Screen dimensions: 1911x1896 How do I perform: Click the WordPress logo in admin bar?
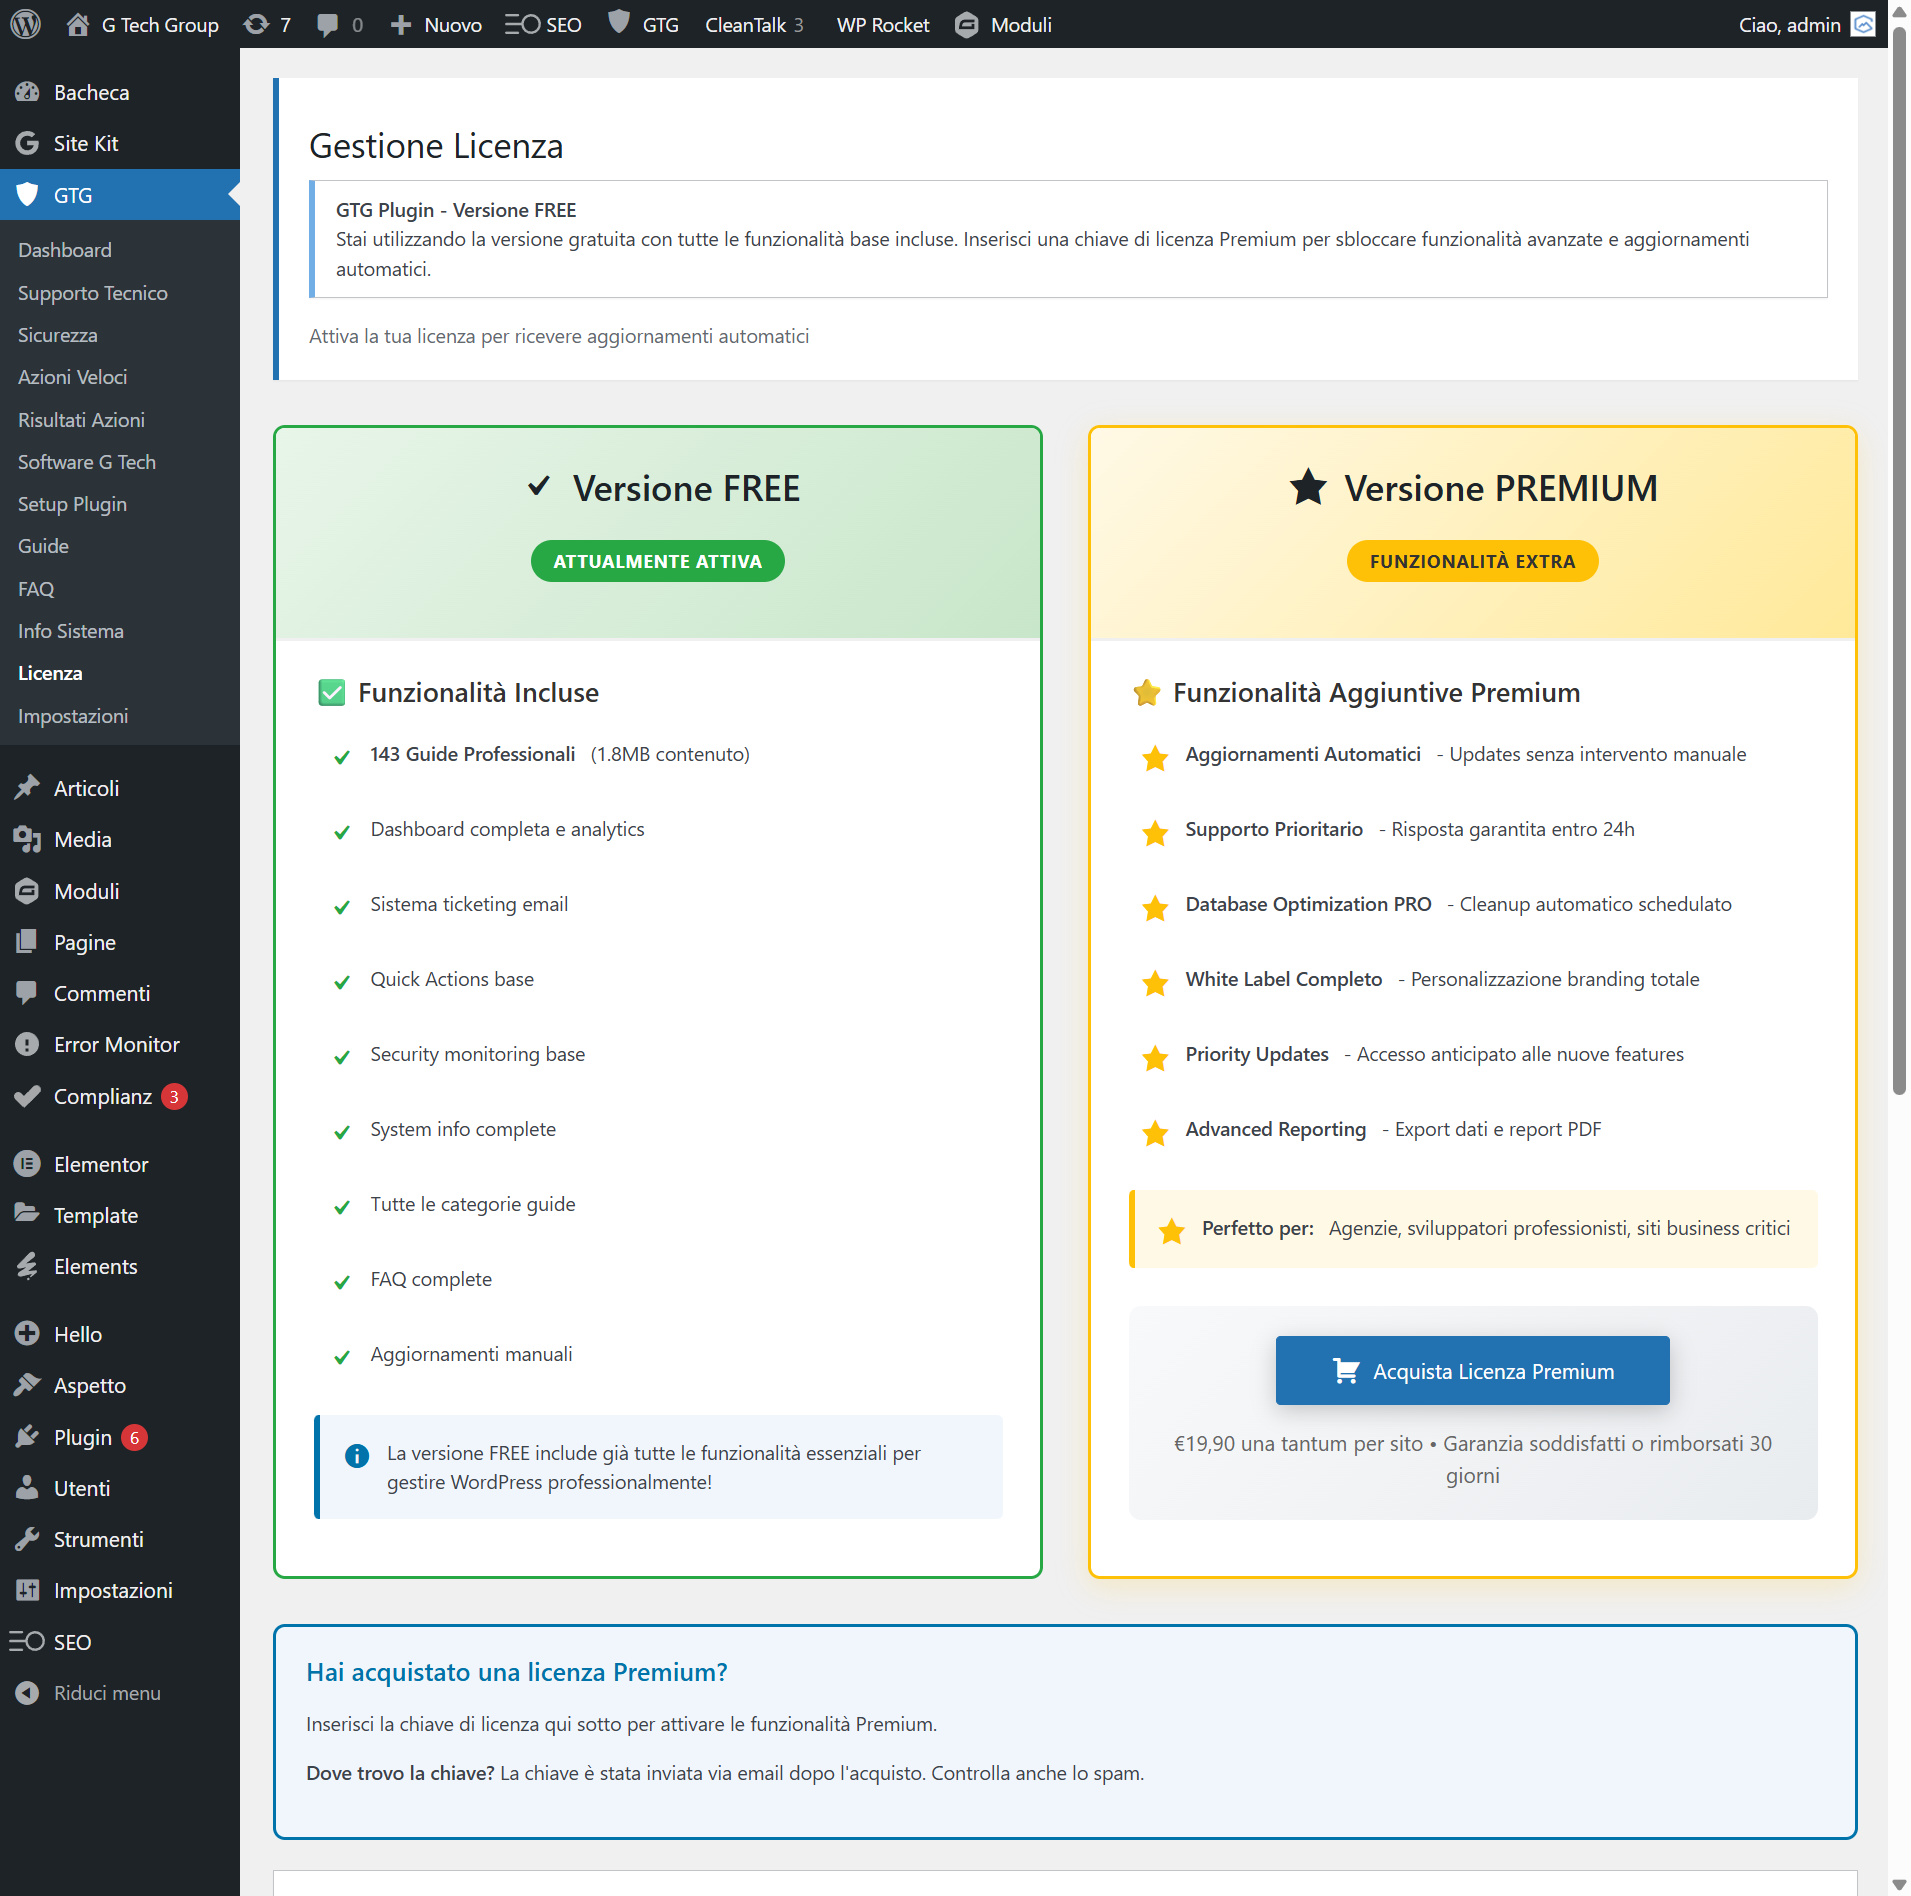25,24
